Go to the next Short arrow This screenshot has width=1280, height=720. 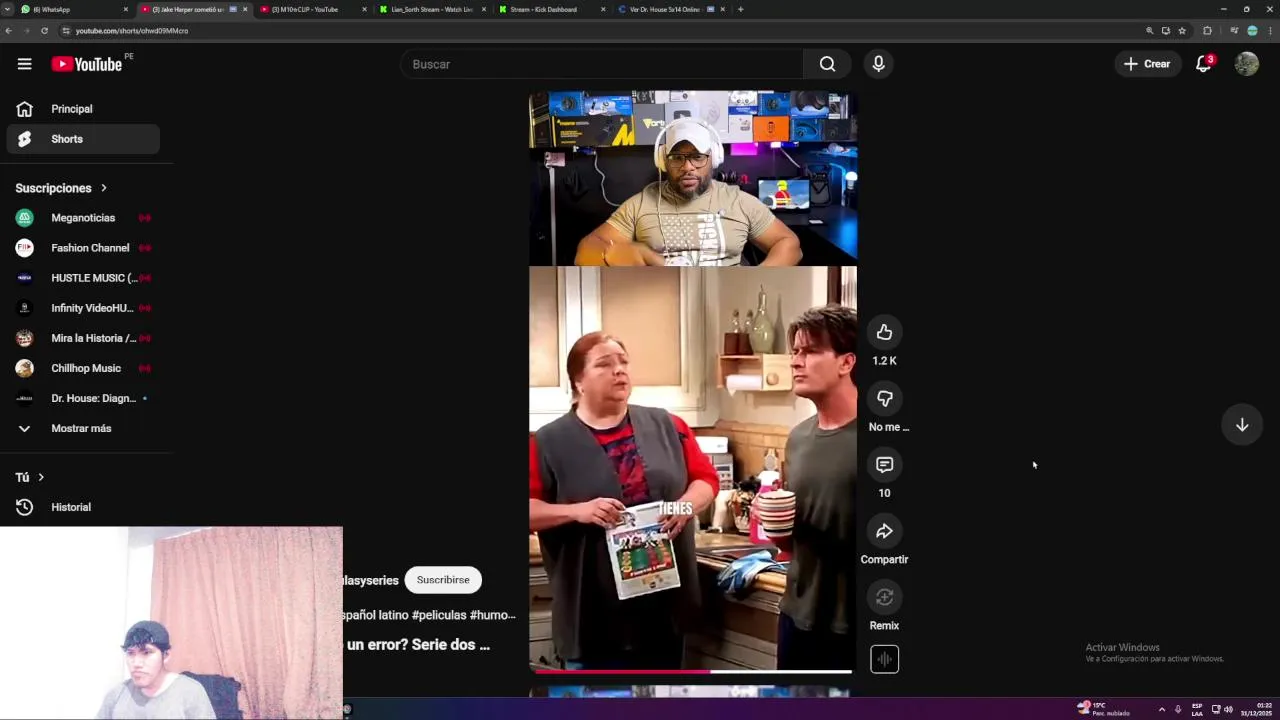click(x=1242, y=425)
